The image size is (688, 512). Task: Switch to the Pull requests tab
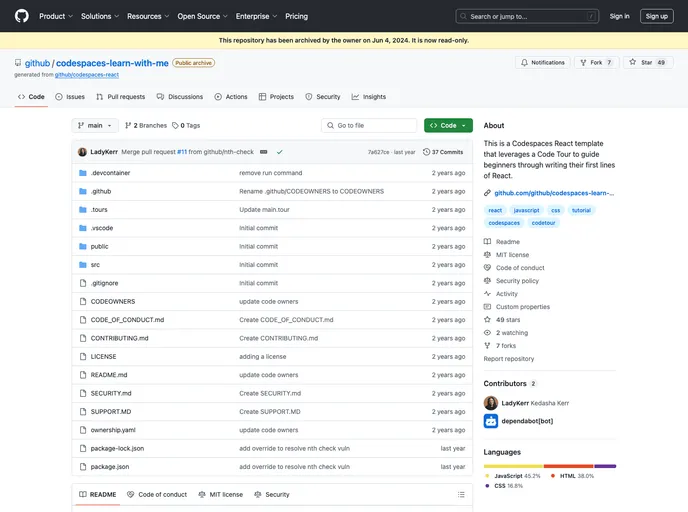[121, 97]
